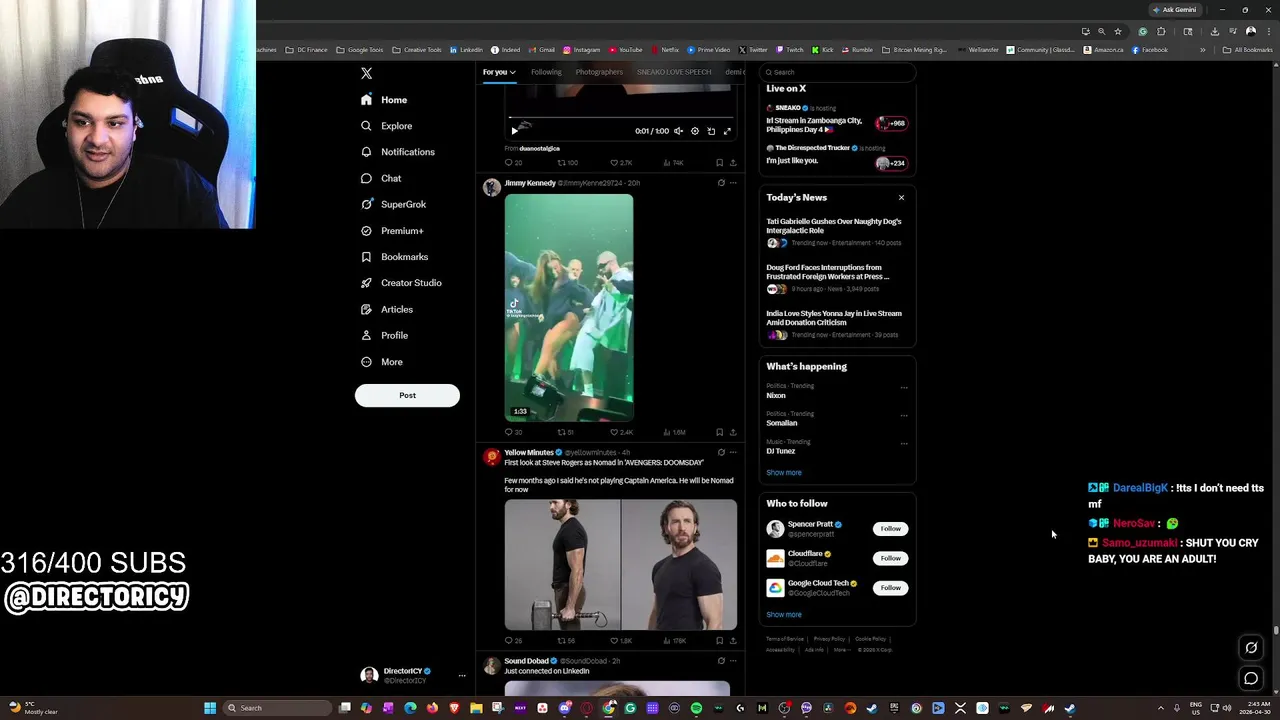The height and width of the screenshot is (720, 1280).
Task: Open options for Somalian trend
Action: click(x=904, y=415)
